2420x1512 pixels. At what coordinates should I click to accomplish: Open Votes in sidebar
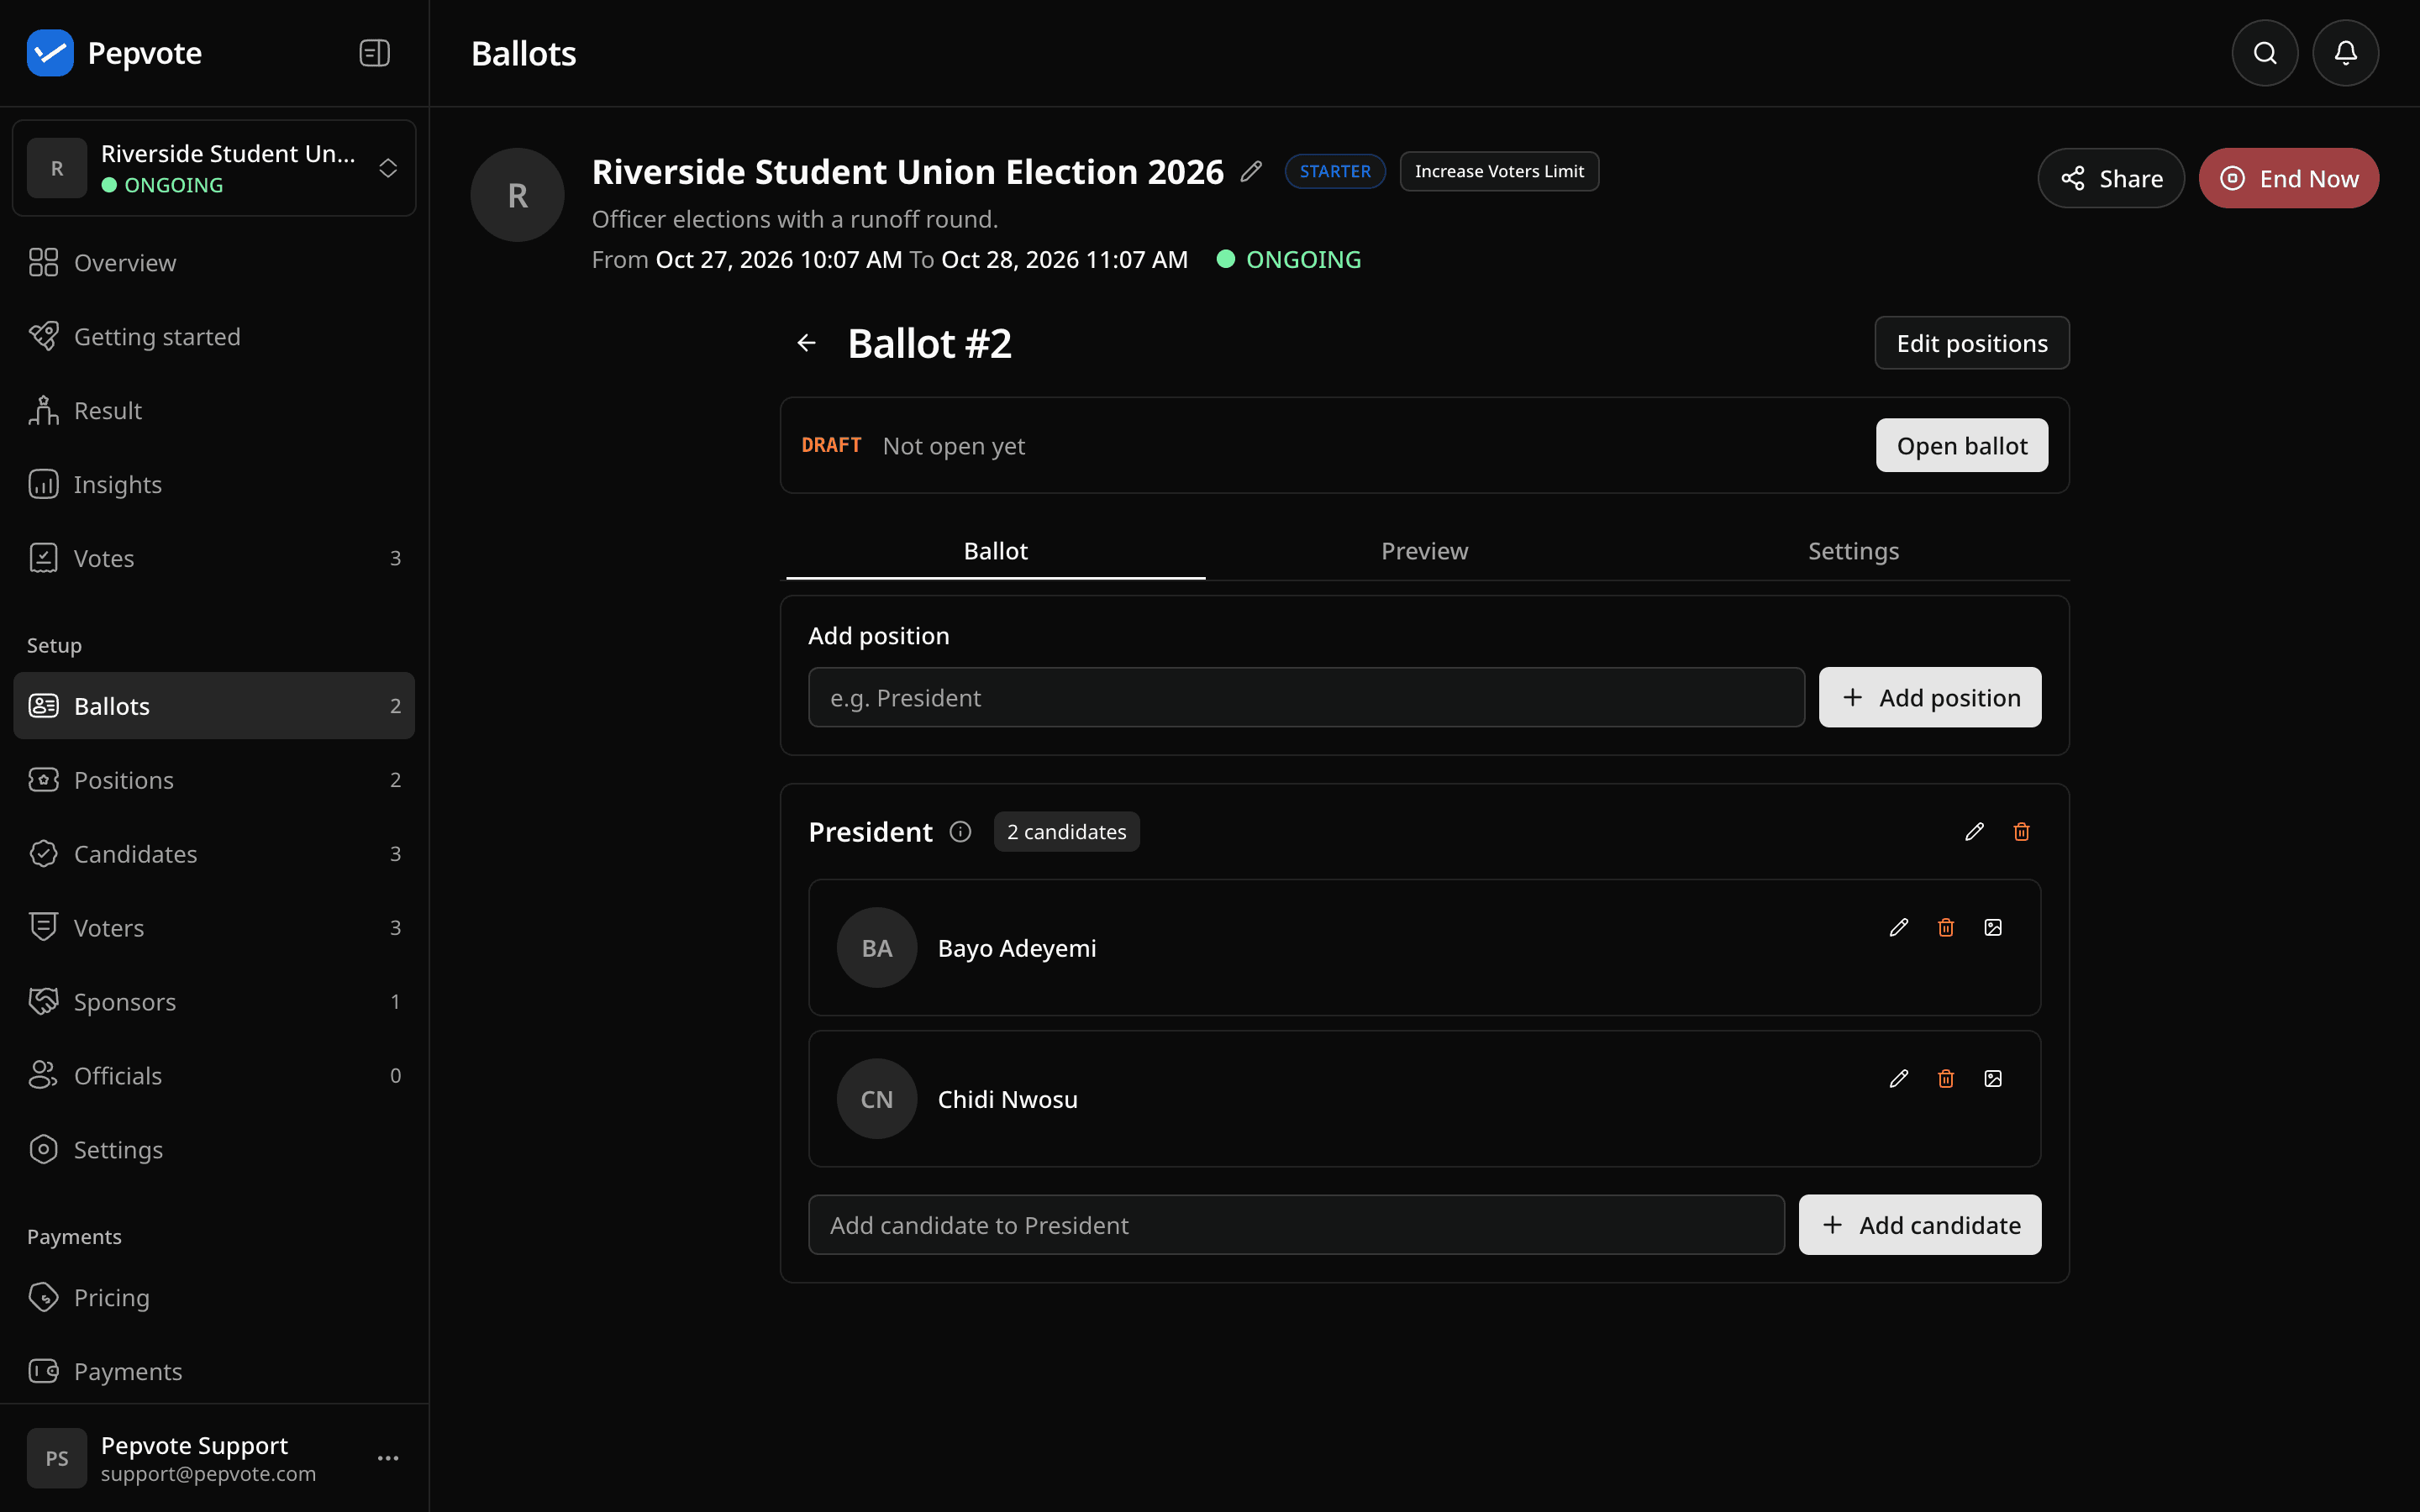214,558
